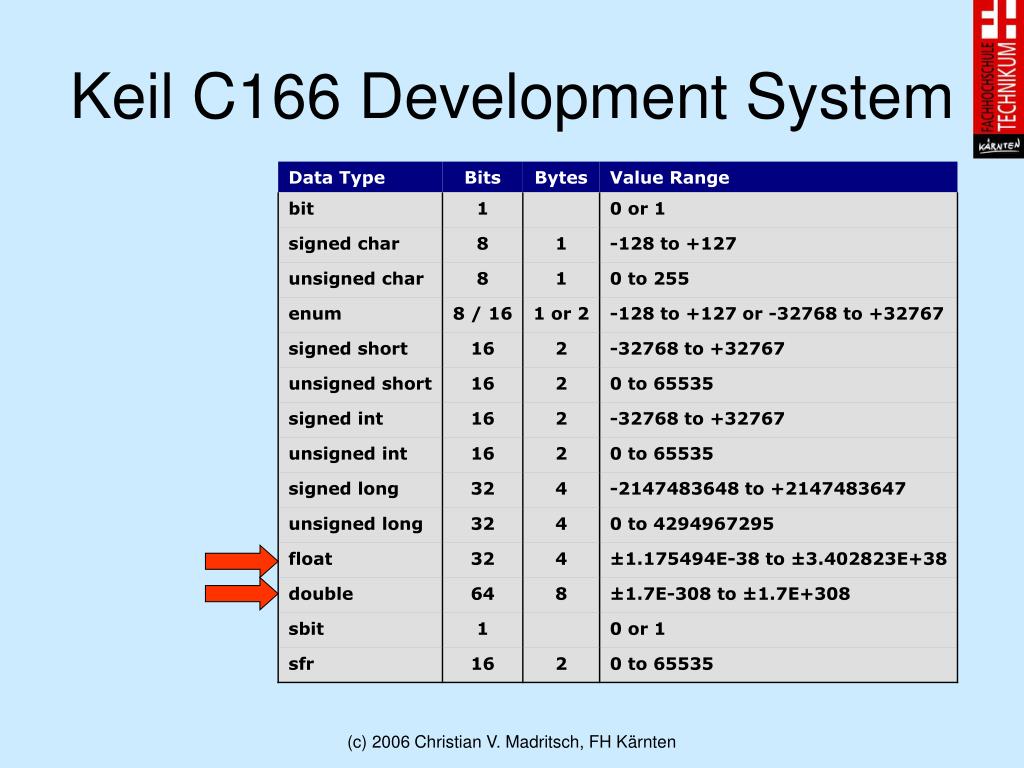Viewport: 1024px width, 768px height.
Task: Click the '0 to 4294967295' value range
Action: pos(692,524)
